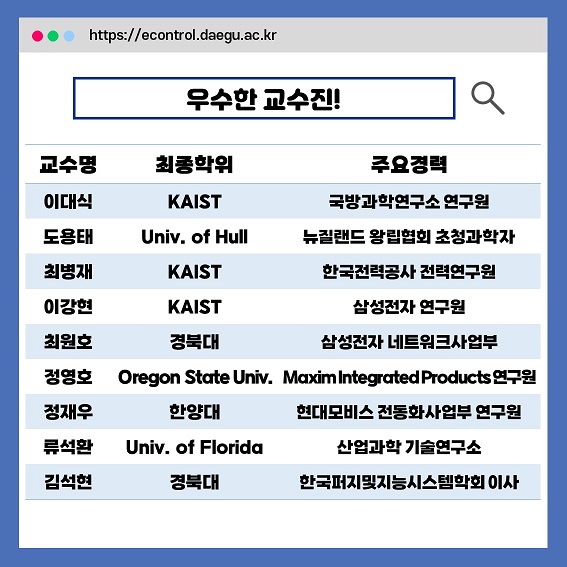Click 한국퍼지및지능시스템학회 이사 career entry
This screenshot has width=567, height=567.
click(x=409, y=482)
